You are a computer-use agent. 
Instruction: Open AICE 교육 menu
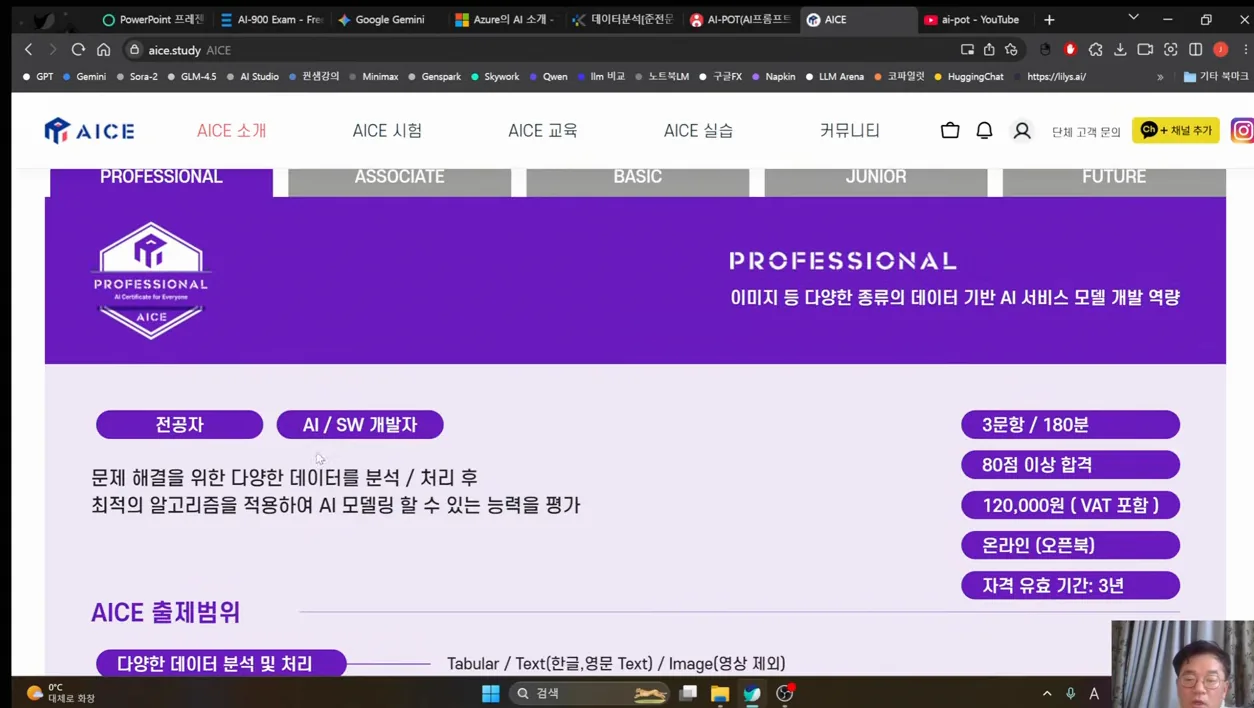(543, 130)
